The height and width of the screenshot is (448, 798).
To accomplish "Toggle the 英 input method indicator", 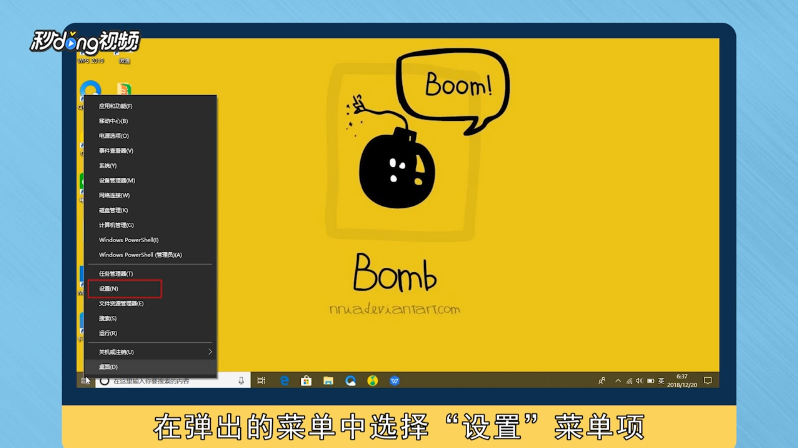I will point(661,381).
